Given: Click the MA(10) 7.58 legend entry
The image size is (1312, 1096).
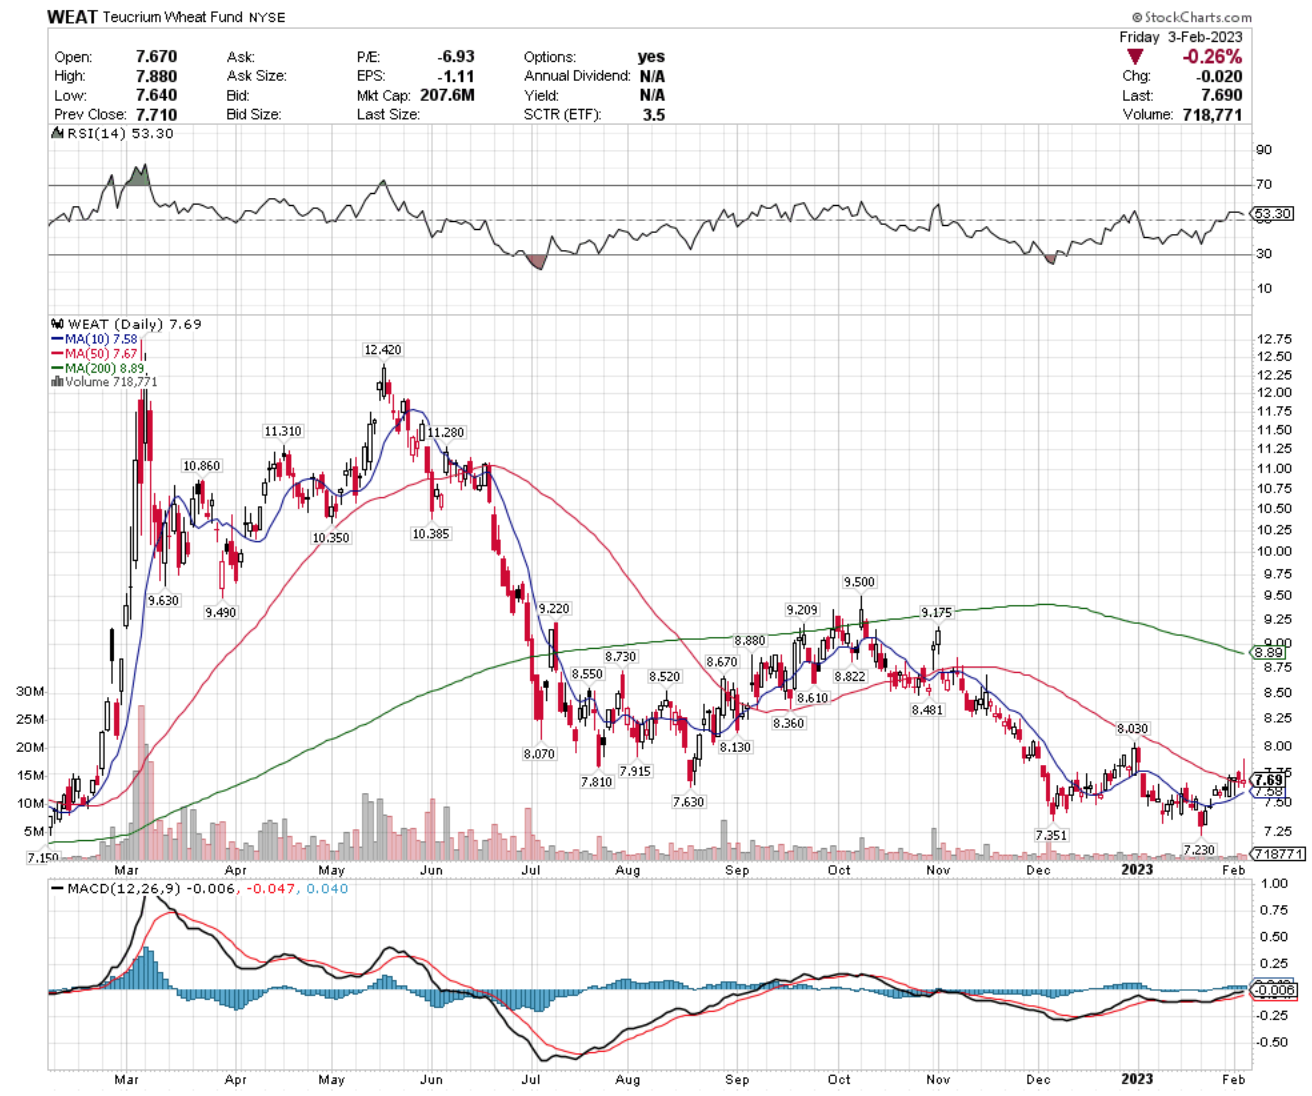Looking at the screenshot, I should click(96, 339).
